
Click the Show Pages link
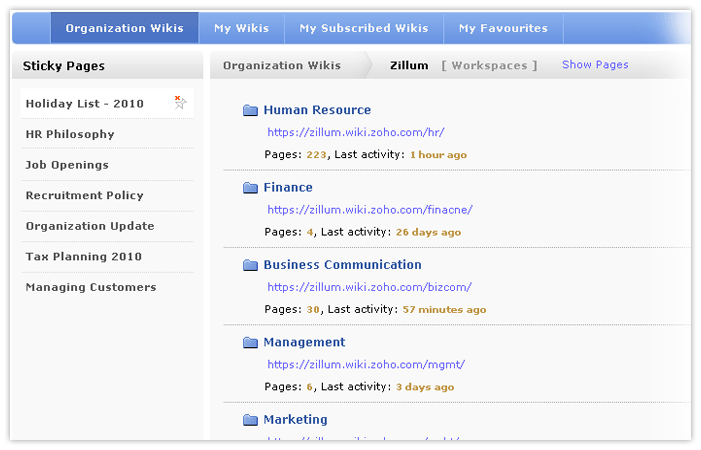(x=595, y=65)
